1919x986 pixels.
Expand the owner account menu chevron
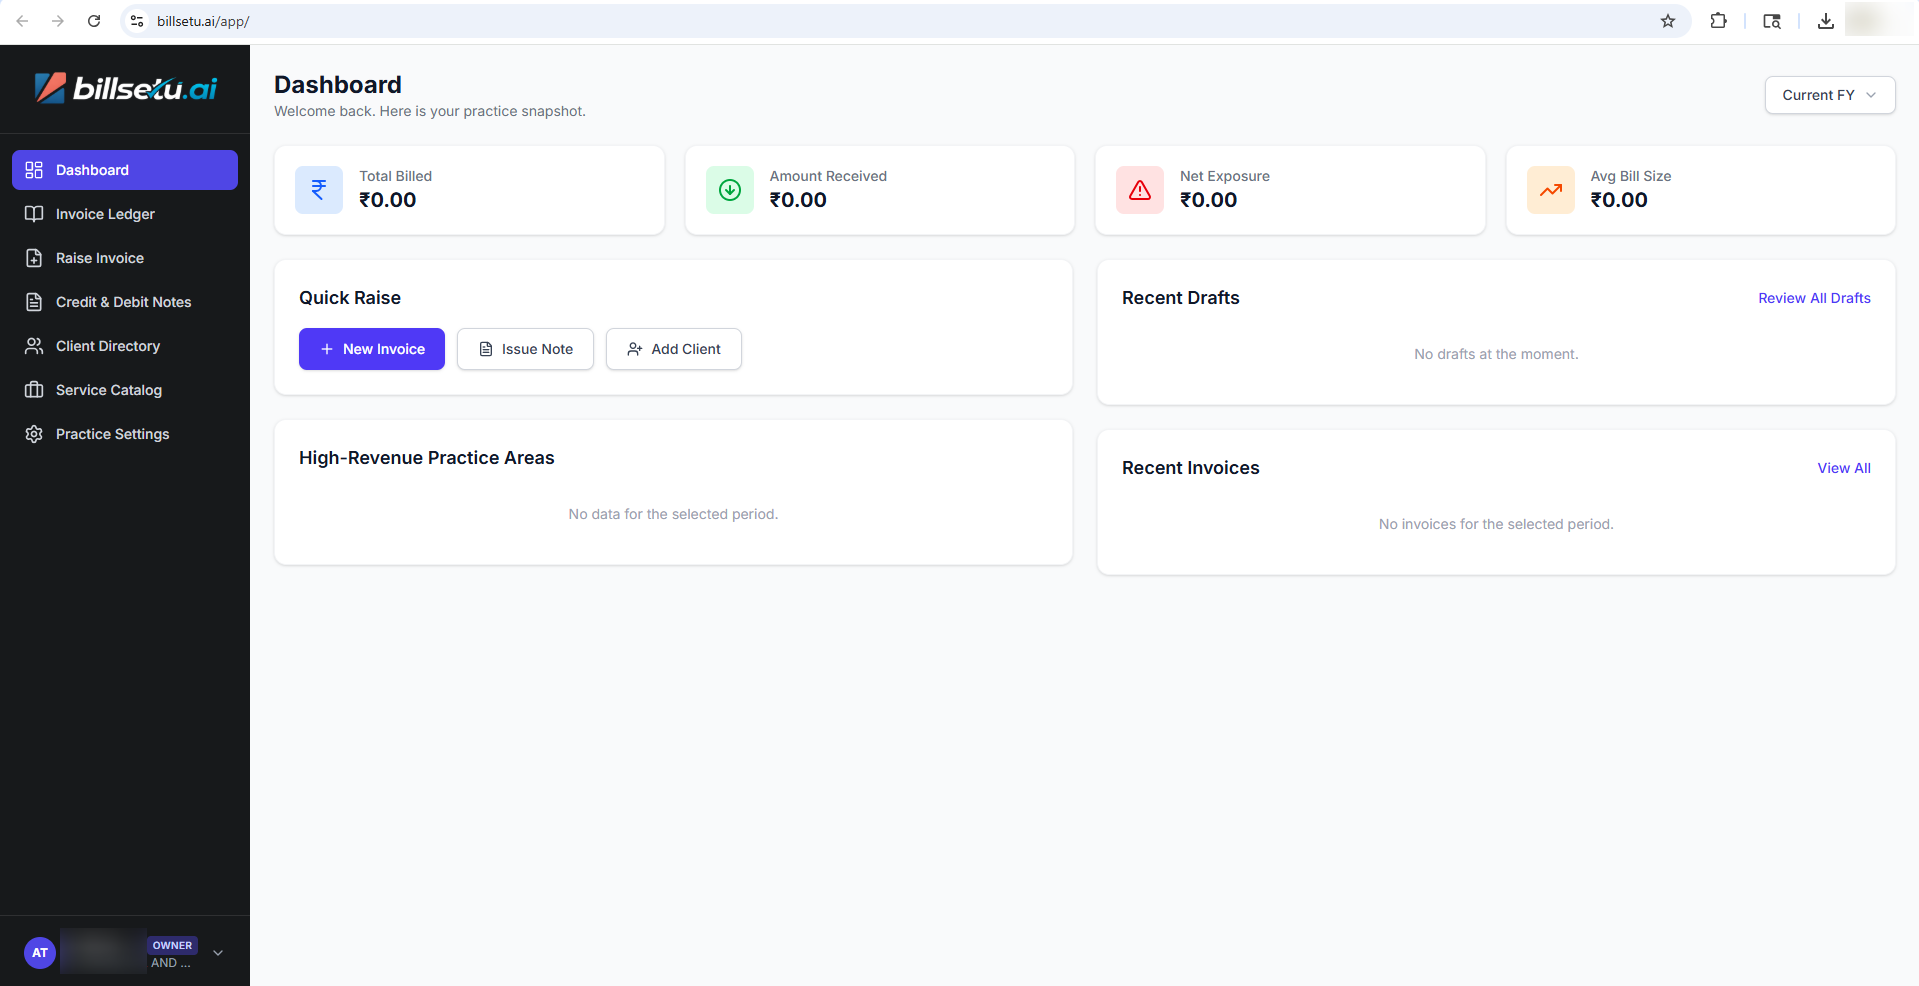click(x=218, y=953)
